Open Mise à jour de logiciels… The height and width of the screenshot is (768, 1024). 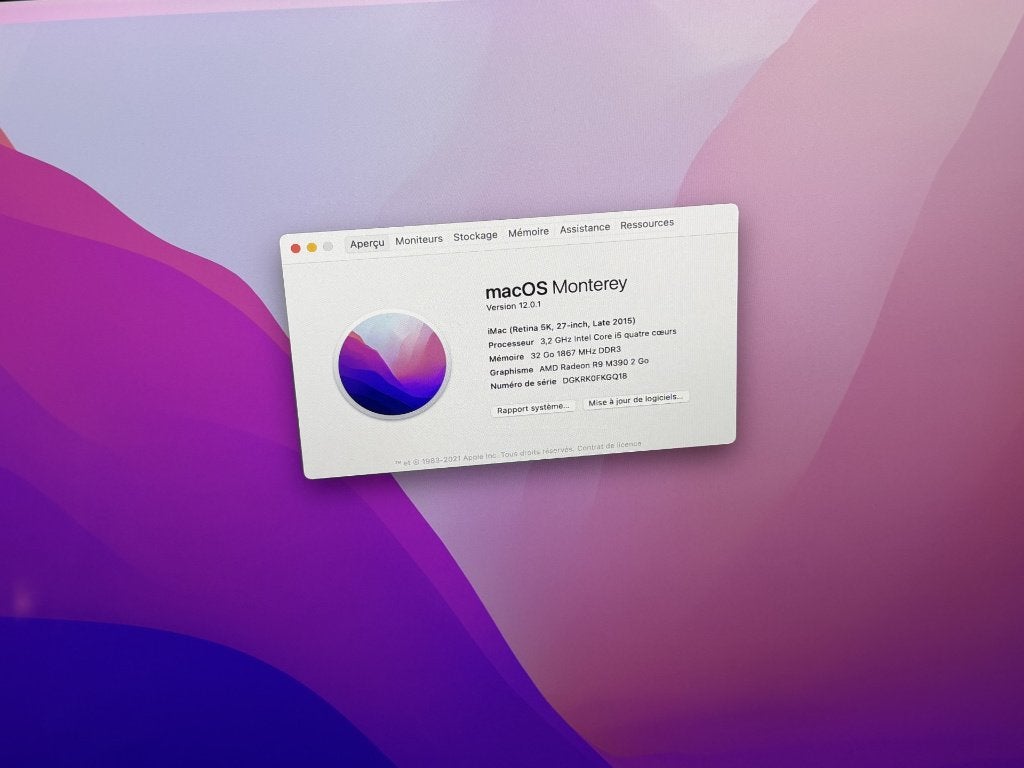pos(635,400)
